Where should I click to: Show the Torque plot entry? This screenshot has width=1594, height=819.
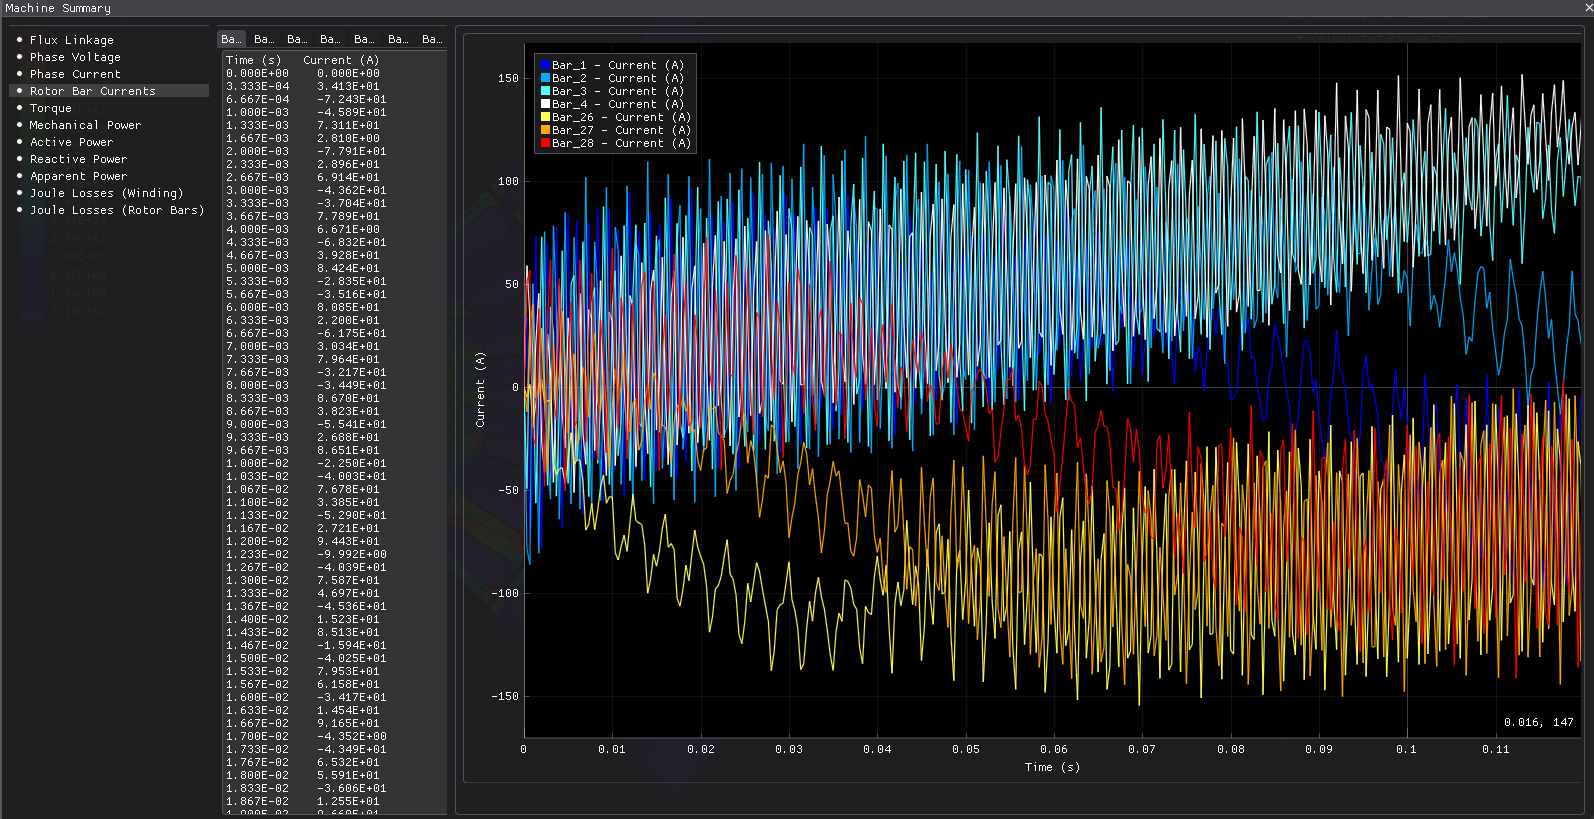50,108
